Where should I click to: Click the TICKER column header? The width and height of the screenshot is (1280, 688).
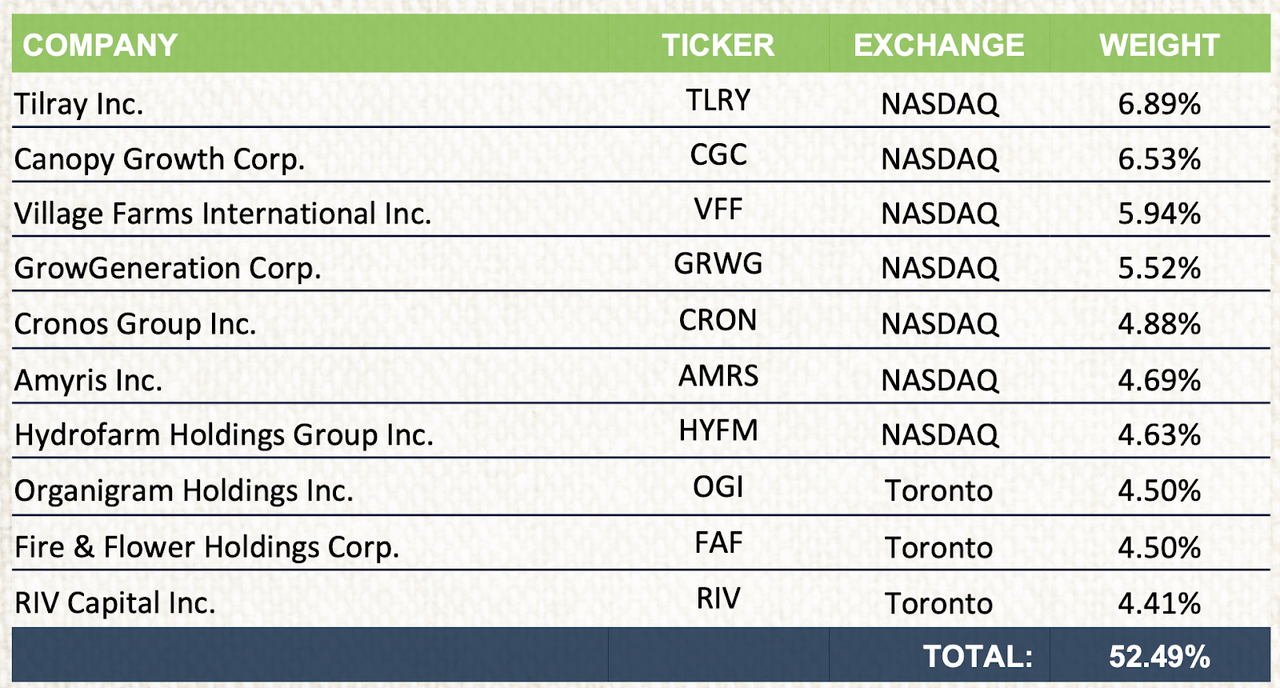[x=717, y=45]
